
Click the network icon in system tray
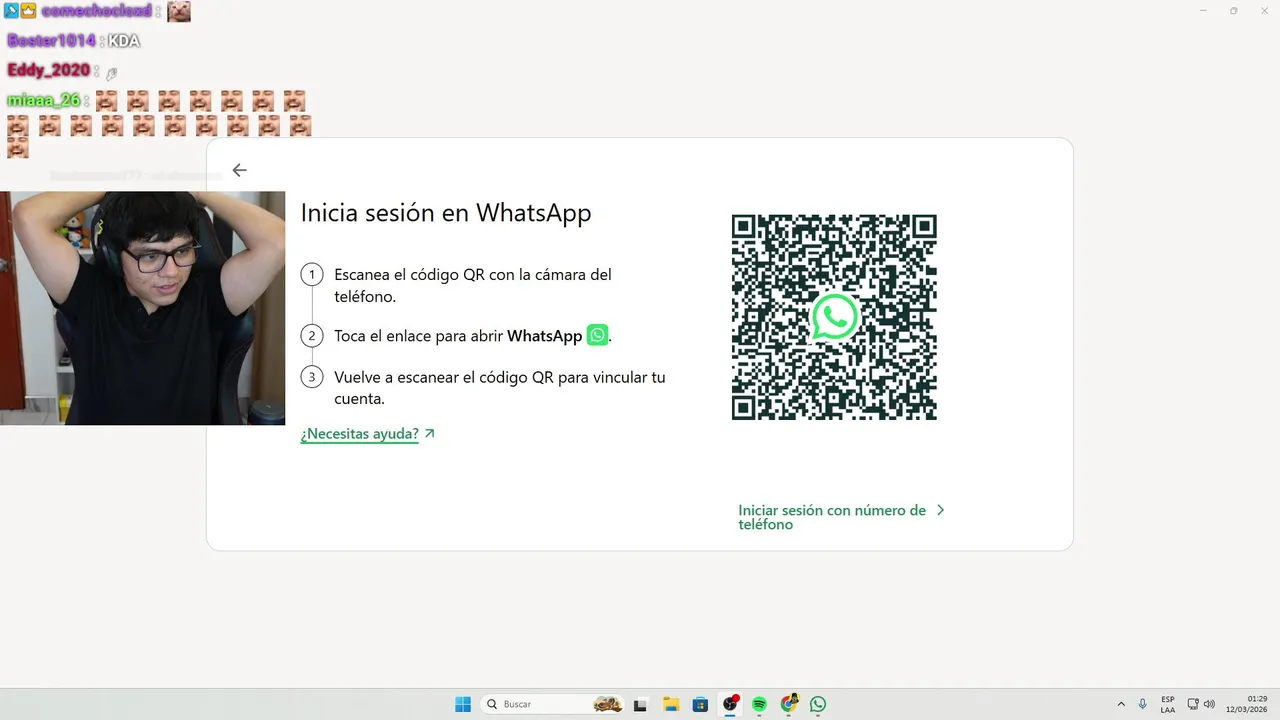[x=1193, y=704]
